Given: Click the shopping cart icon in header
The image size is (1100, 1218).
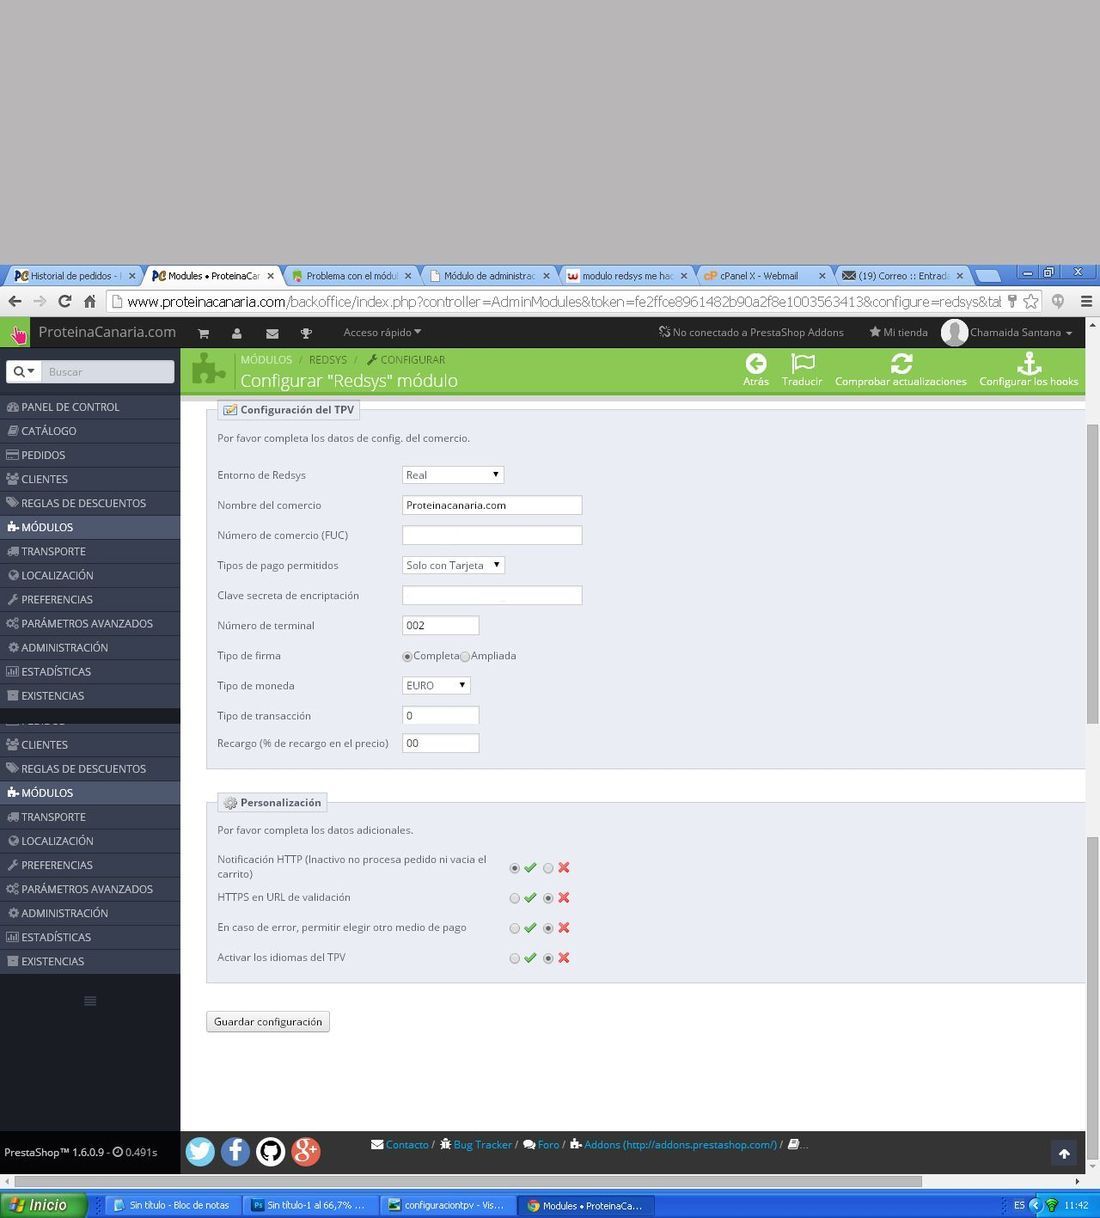Looking at the screenshot, I should coord(203,333).
